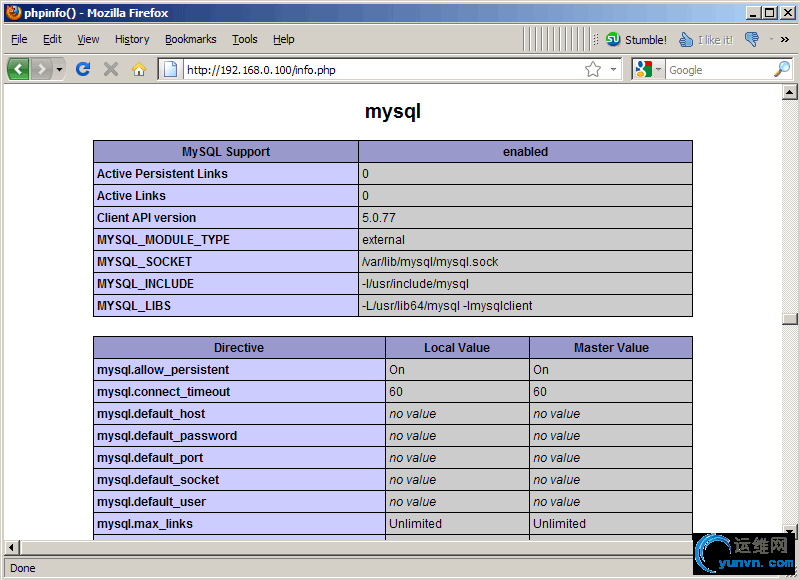Screen dimensions: 800x580
Task: Click the Back navigation arrow
Action: [18, 69]
